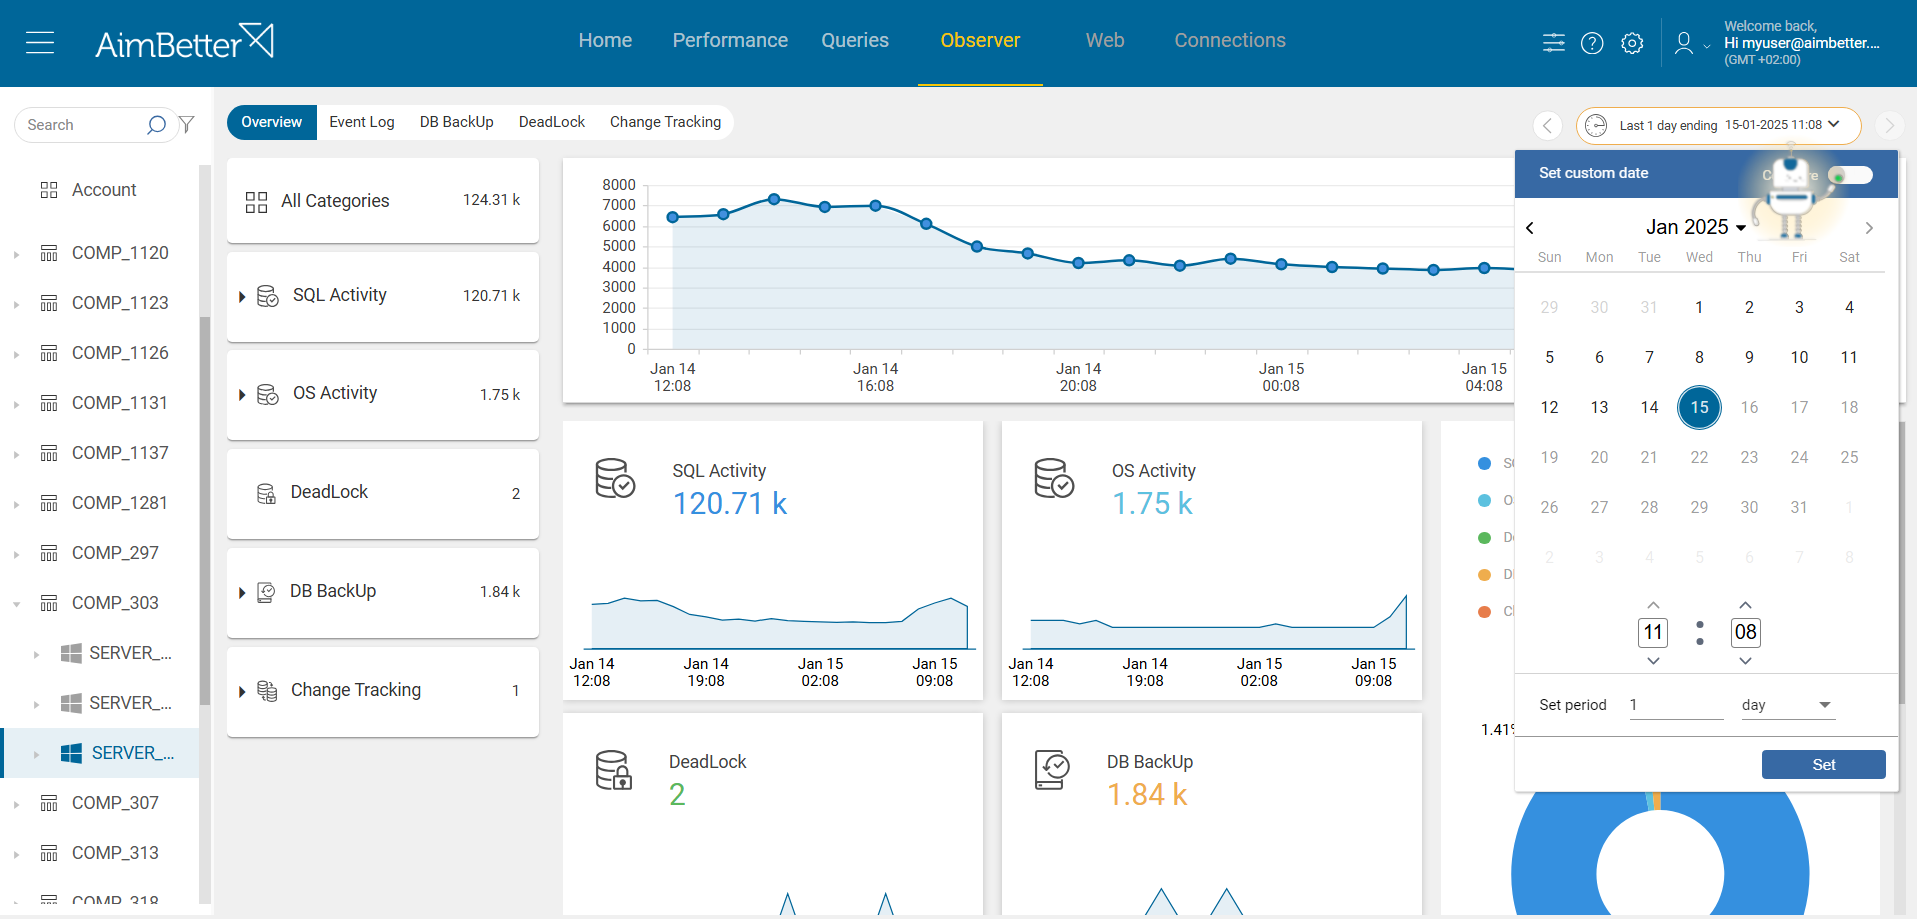Click the green legend dot in chart

[1485, 538]
